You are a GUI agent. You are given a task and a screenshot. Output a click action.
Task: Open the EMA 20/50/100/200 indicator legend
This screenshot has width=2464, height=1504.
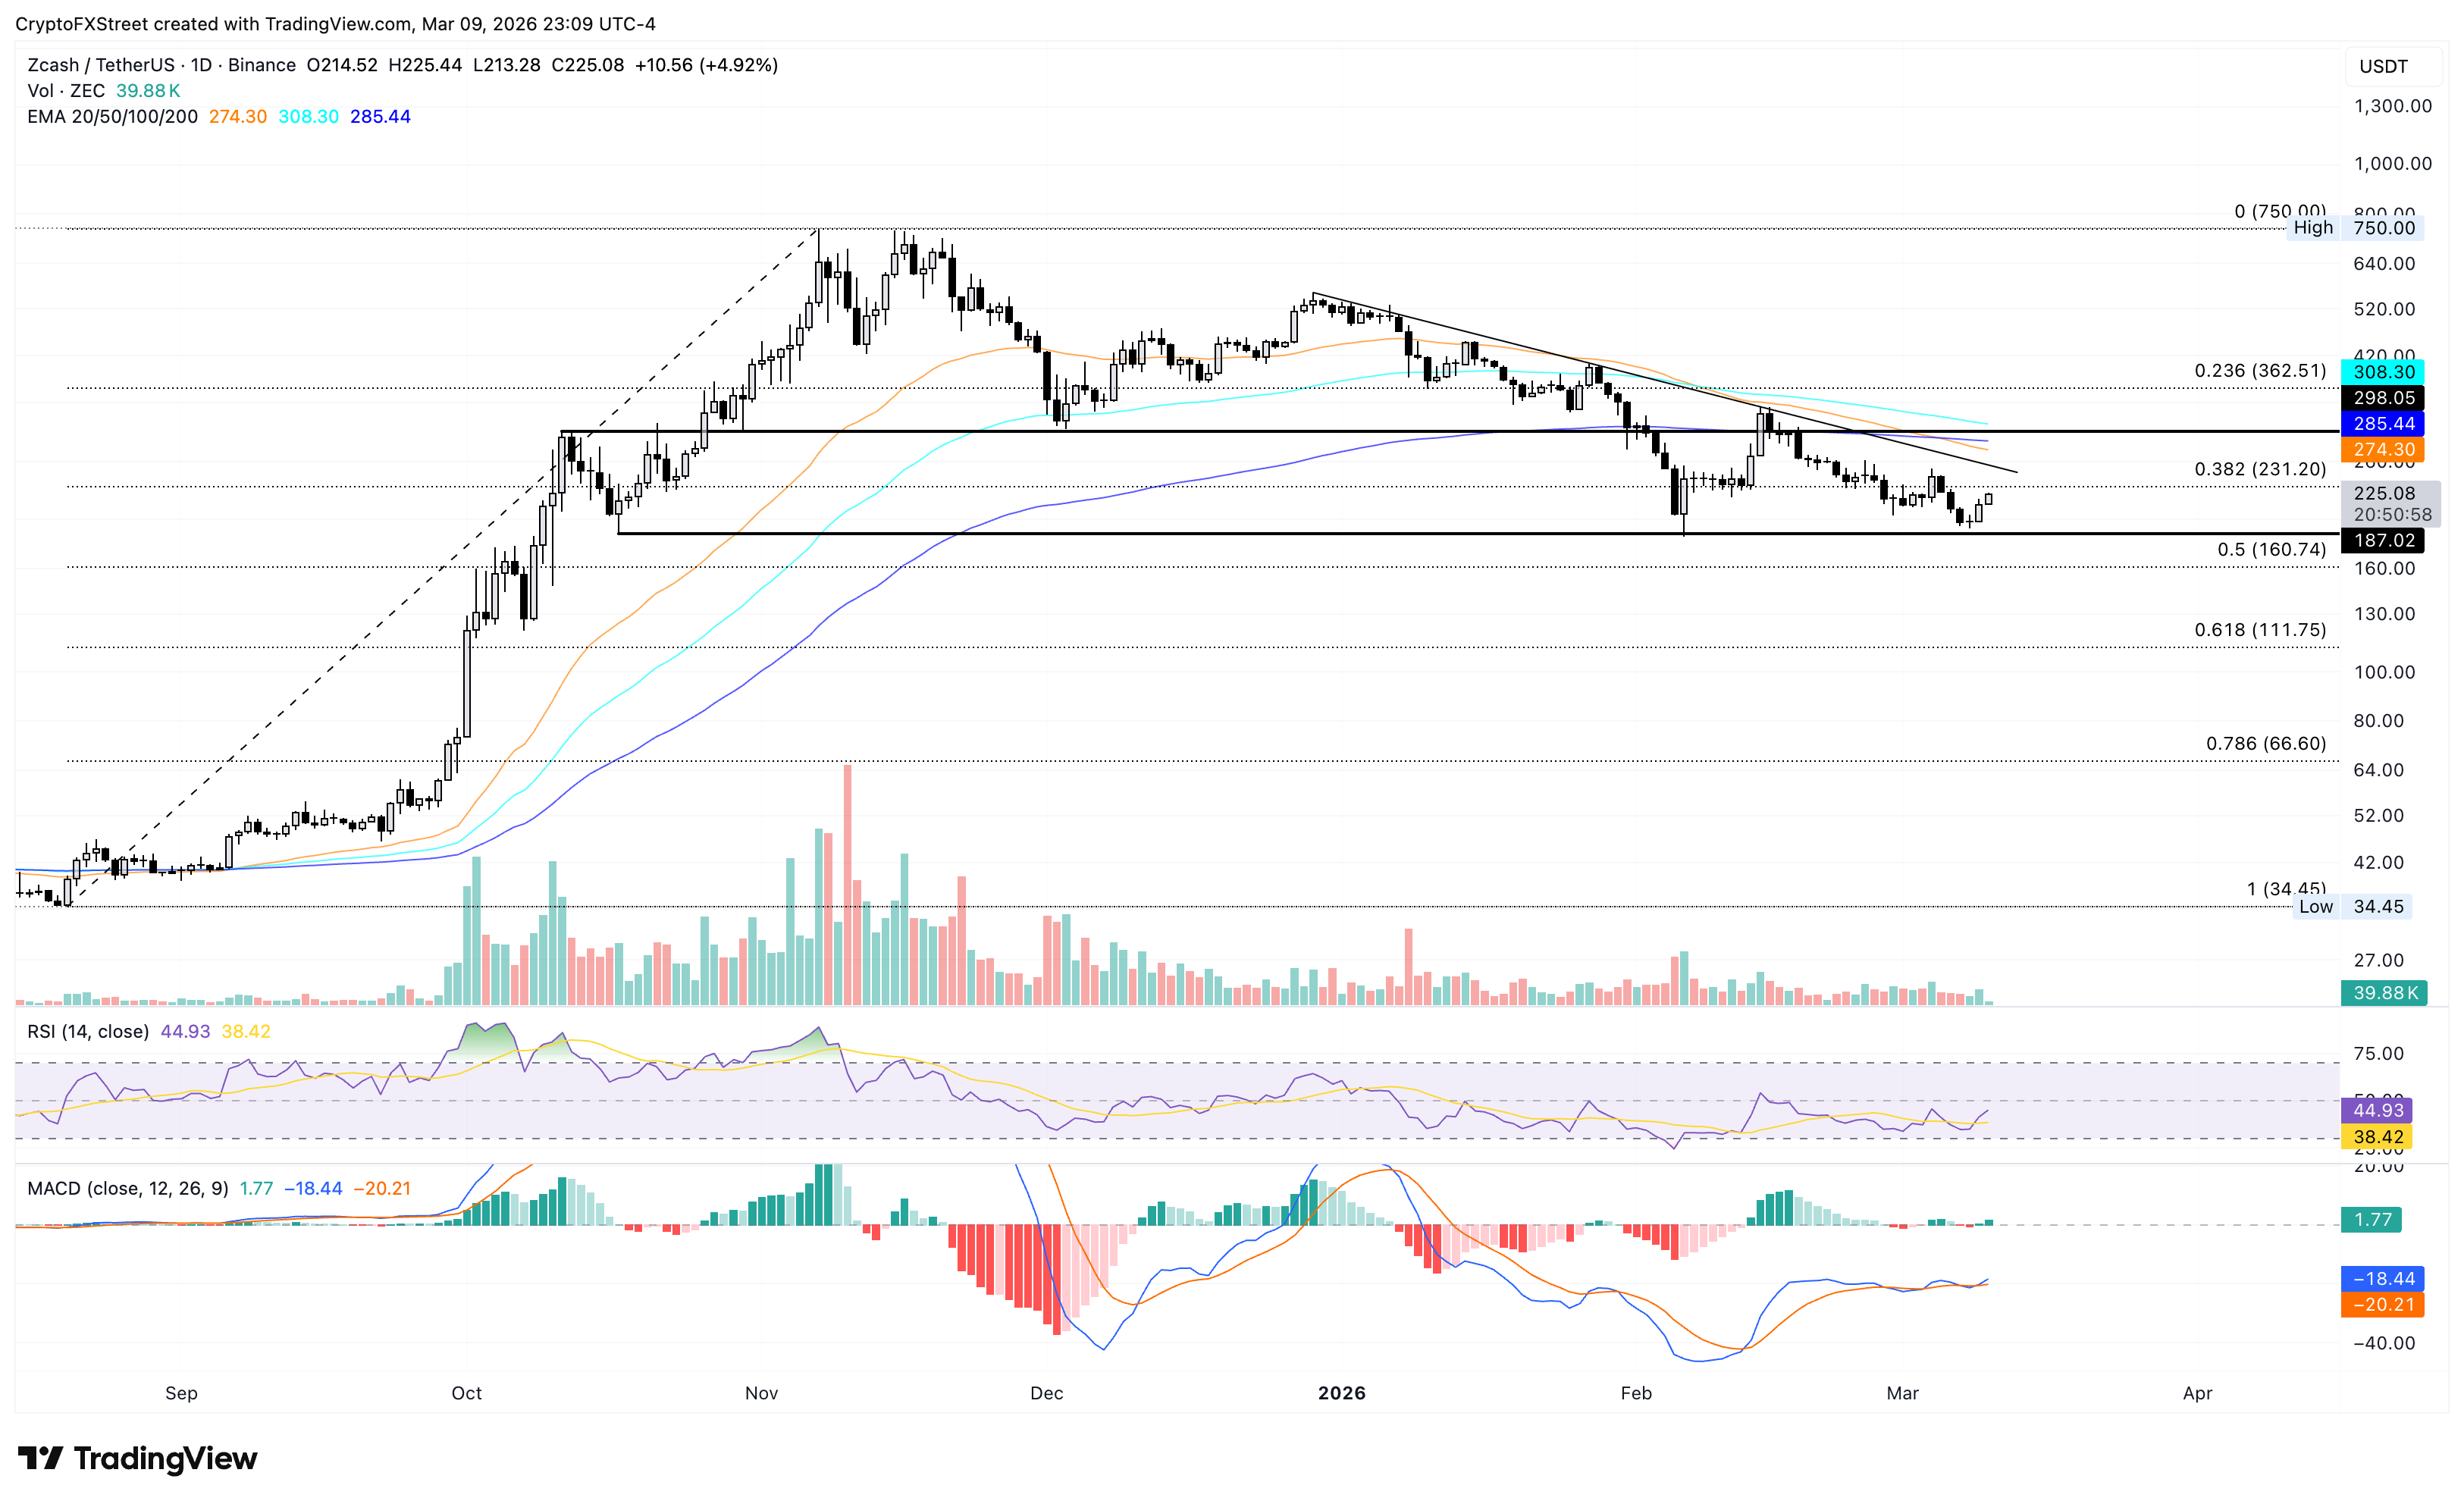pos(112,117)
